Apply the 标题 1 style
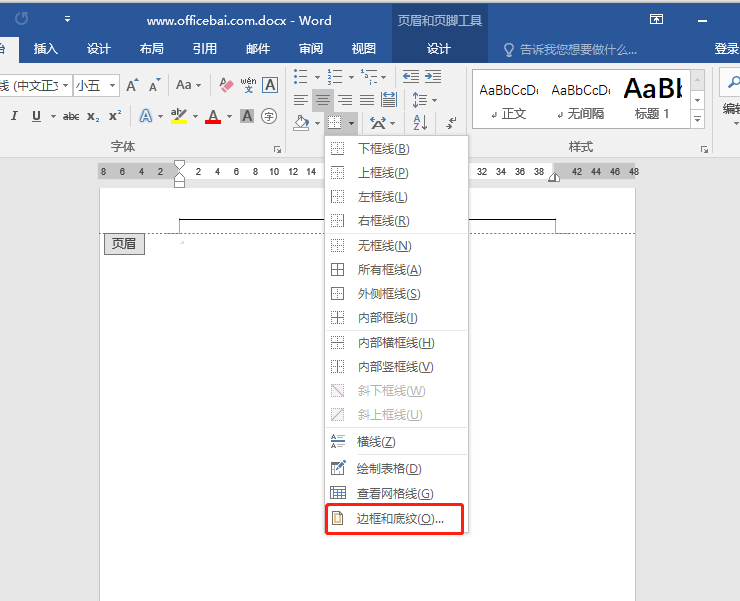The image size is (740, 601). pos(653,101)
